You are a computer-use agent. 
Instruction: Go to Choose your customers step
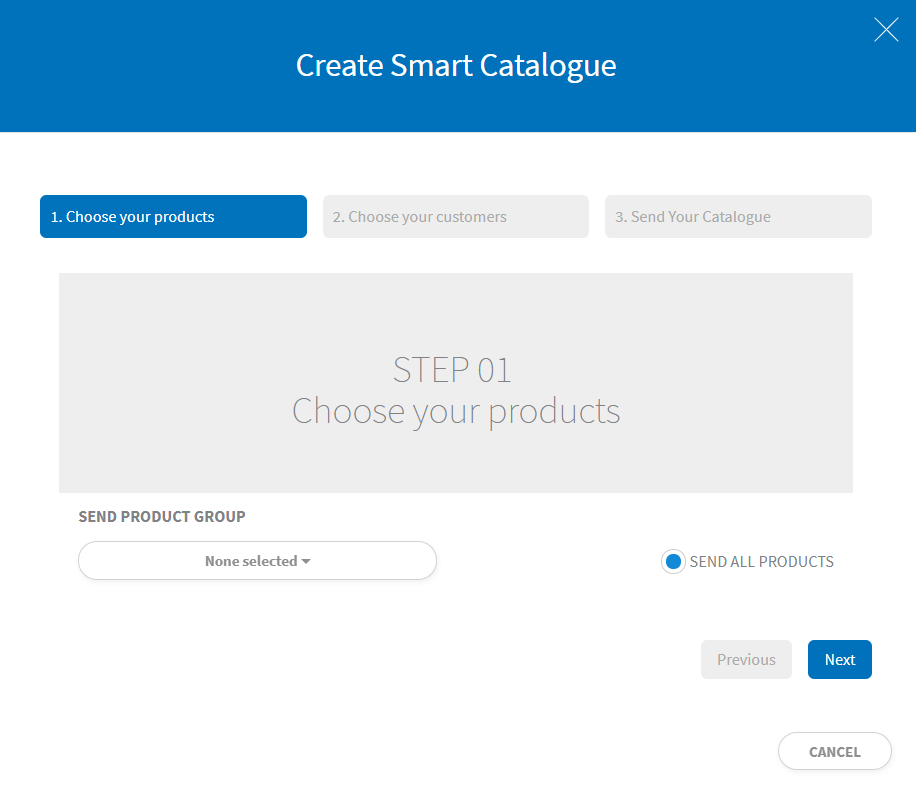tap(456, 217)
